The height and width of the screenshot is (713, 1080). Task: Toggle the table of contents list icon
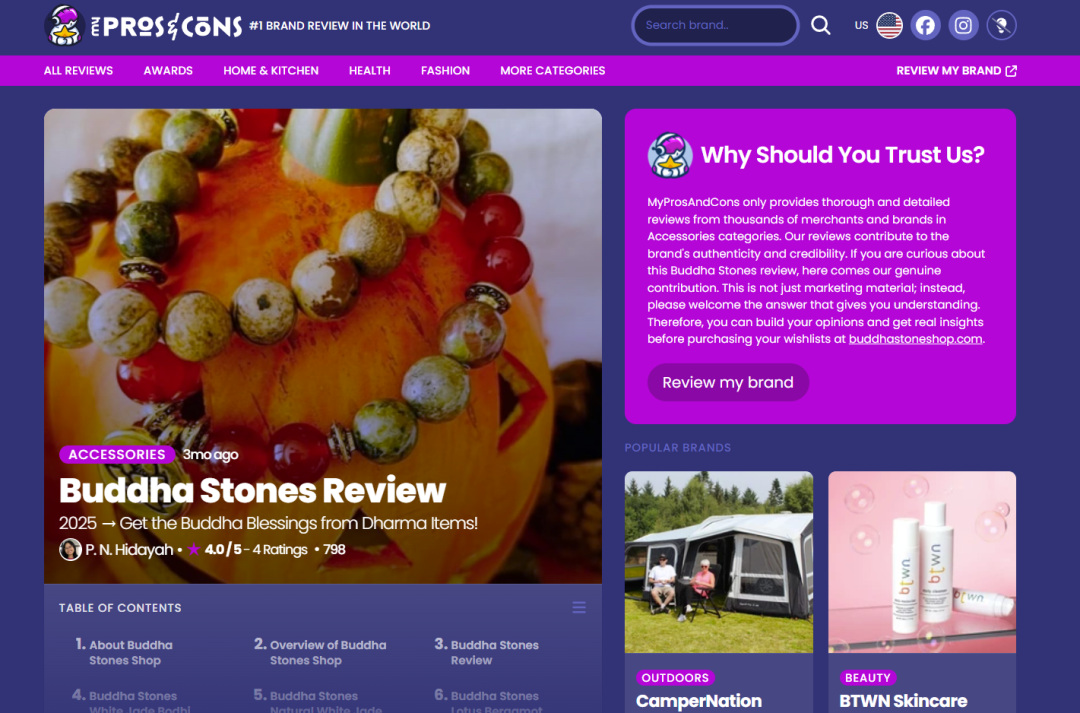[x=579, y=608]
